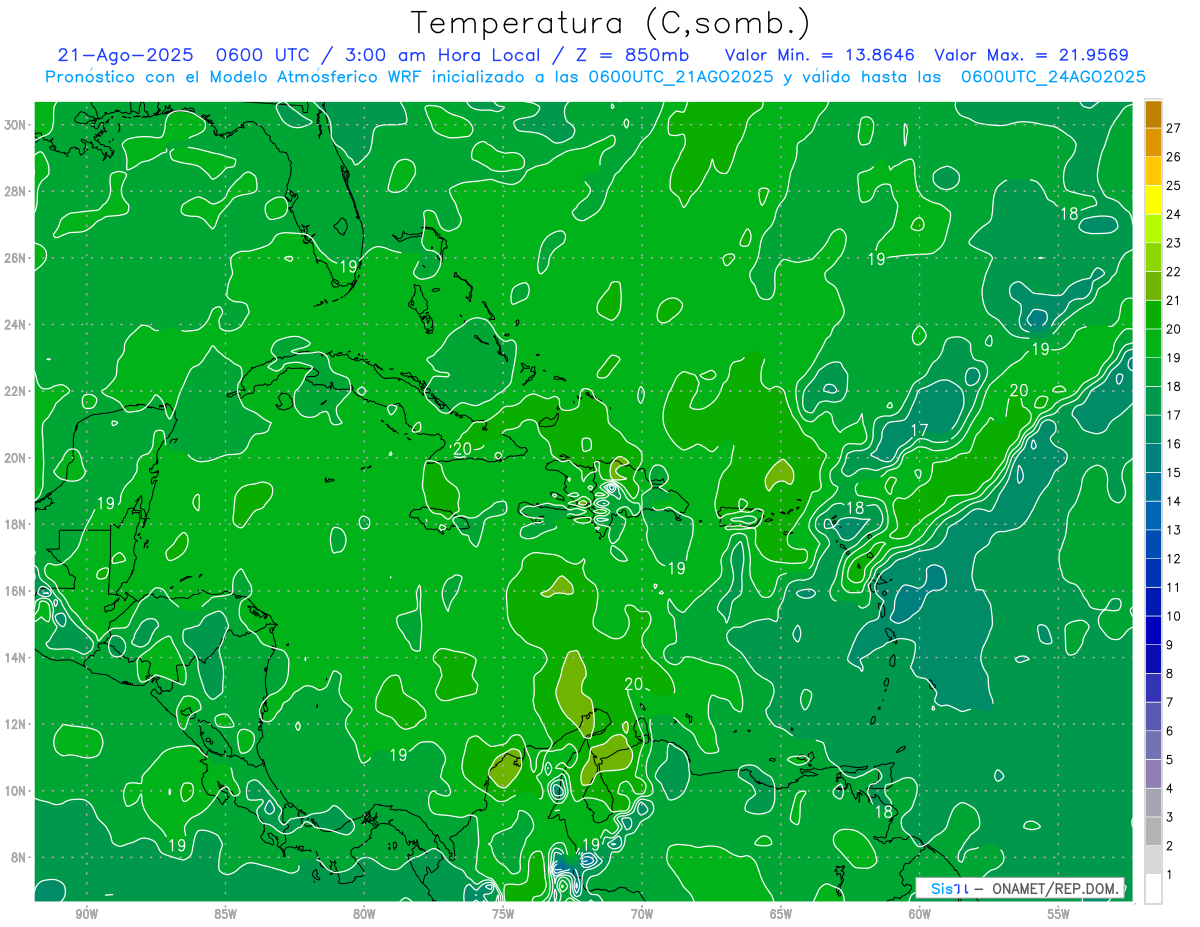
Task: Click latitude axis label "8N"
Action: tap(19, 857)
